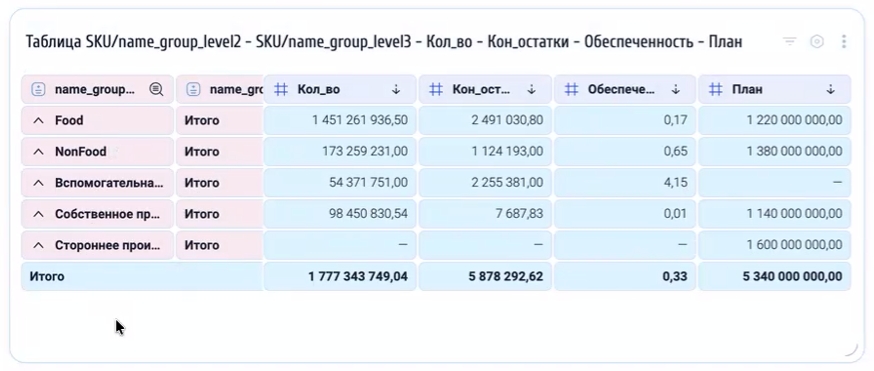Image resolution: width=874 pixels, height=371 pixels.
Task: Collapse the Food row
Action: 38,120
